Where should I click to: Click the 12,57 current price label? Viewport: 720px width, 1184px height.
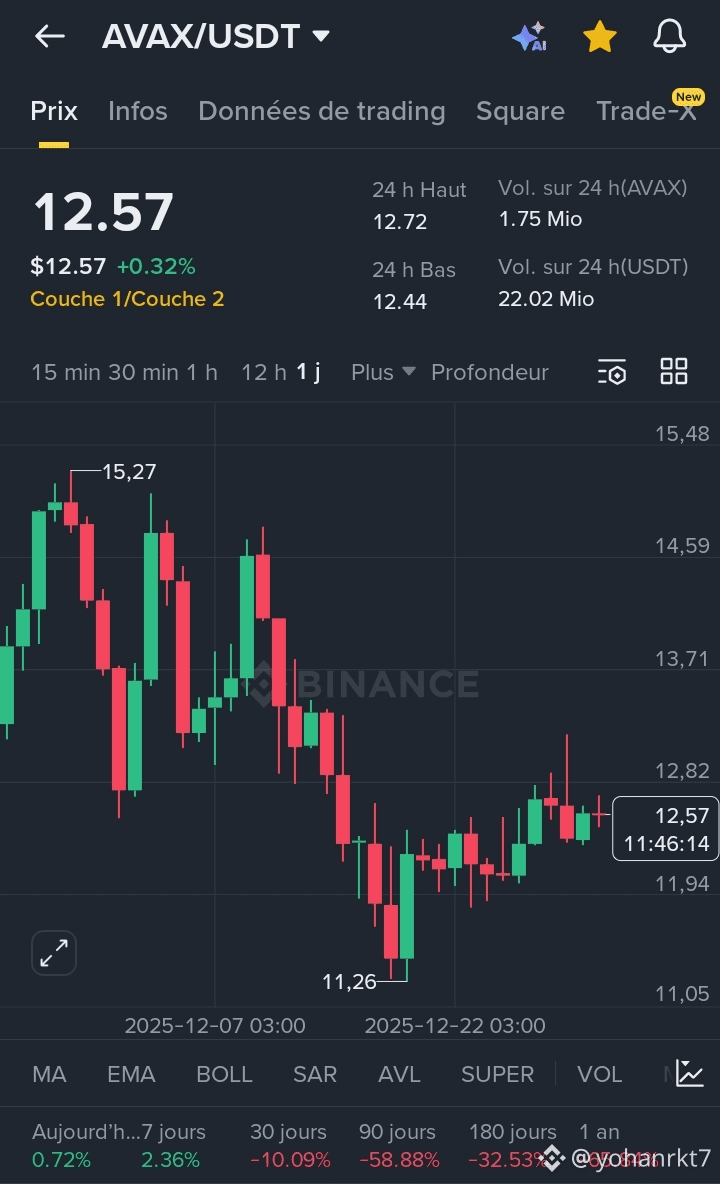(x=666, y=828)
